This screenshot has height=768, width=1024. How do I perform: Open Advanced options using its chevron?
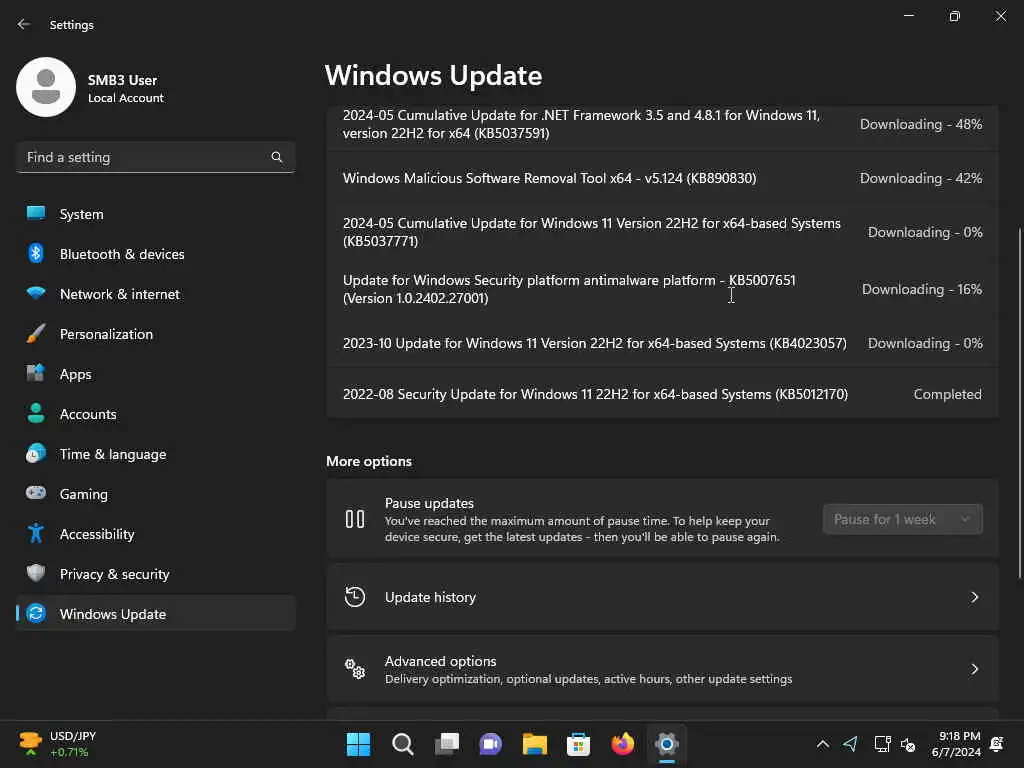click(974, 669)
